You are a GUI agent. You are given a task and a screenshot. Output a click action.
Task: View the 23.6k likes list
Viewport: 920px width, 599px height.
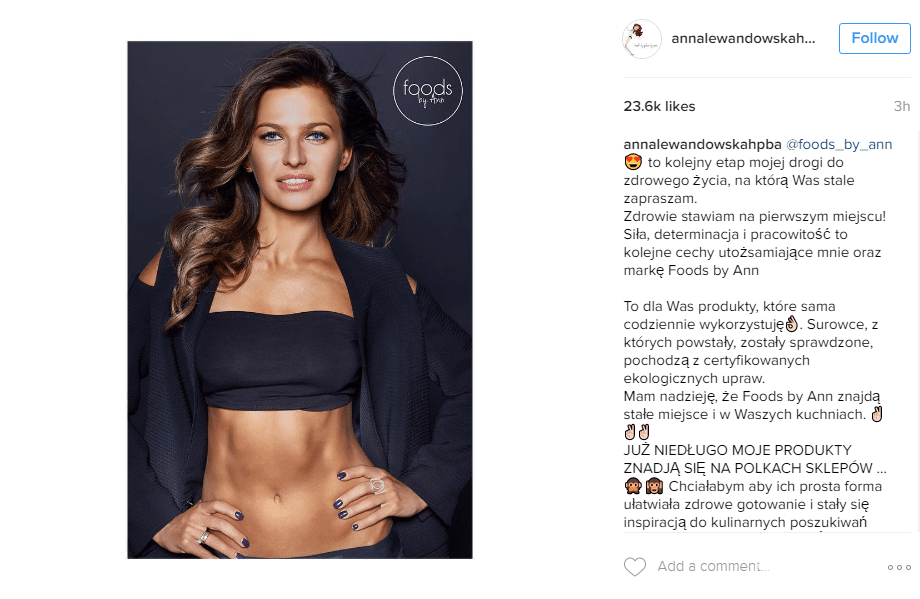[659, 106]
